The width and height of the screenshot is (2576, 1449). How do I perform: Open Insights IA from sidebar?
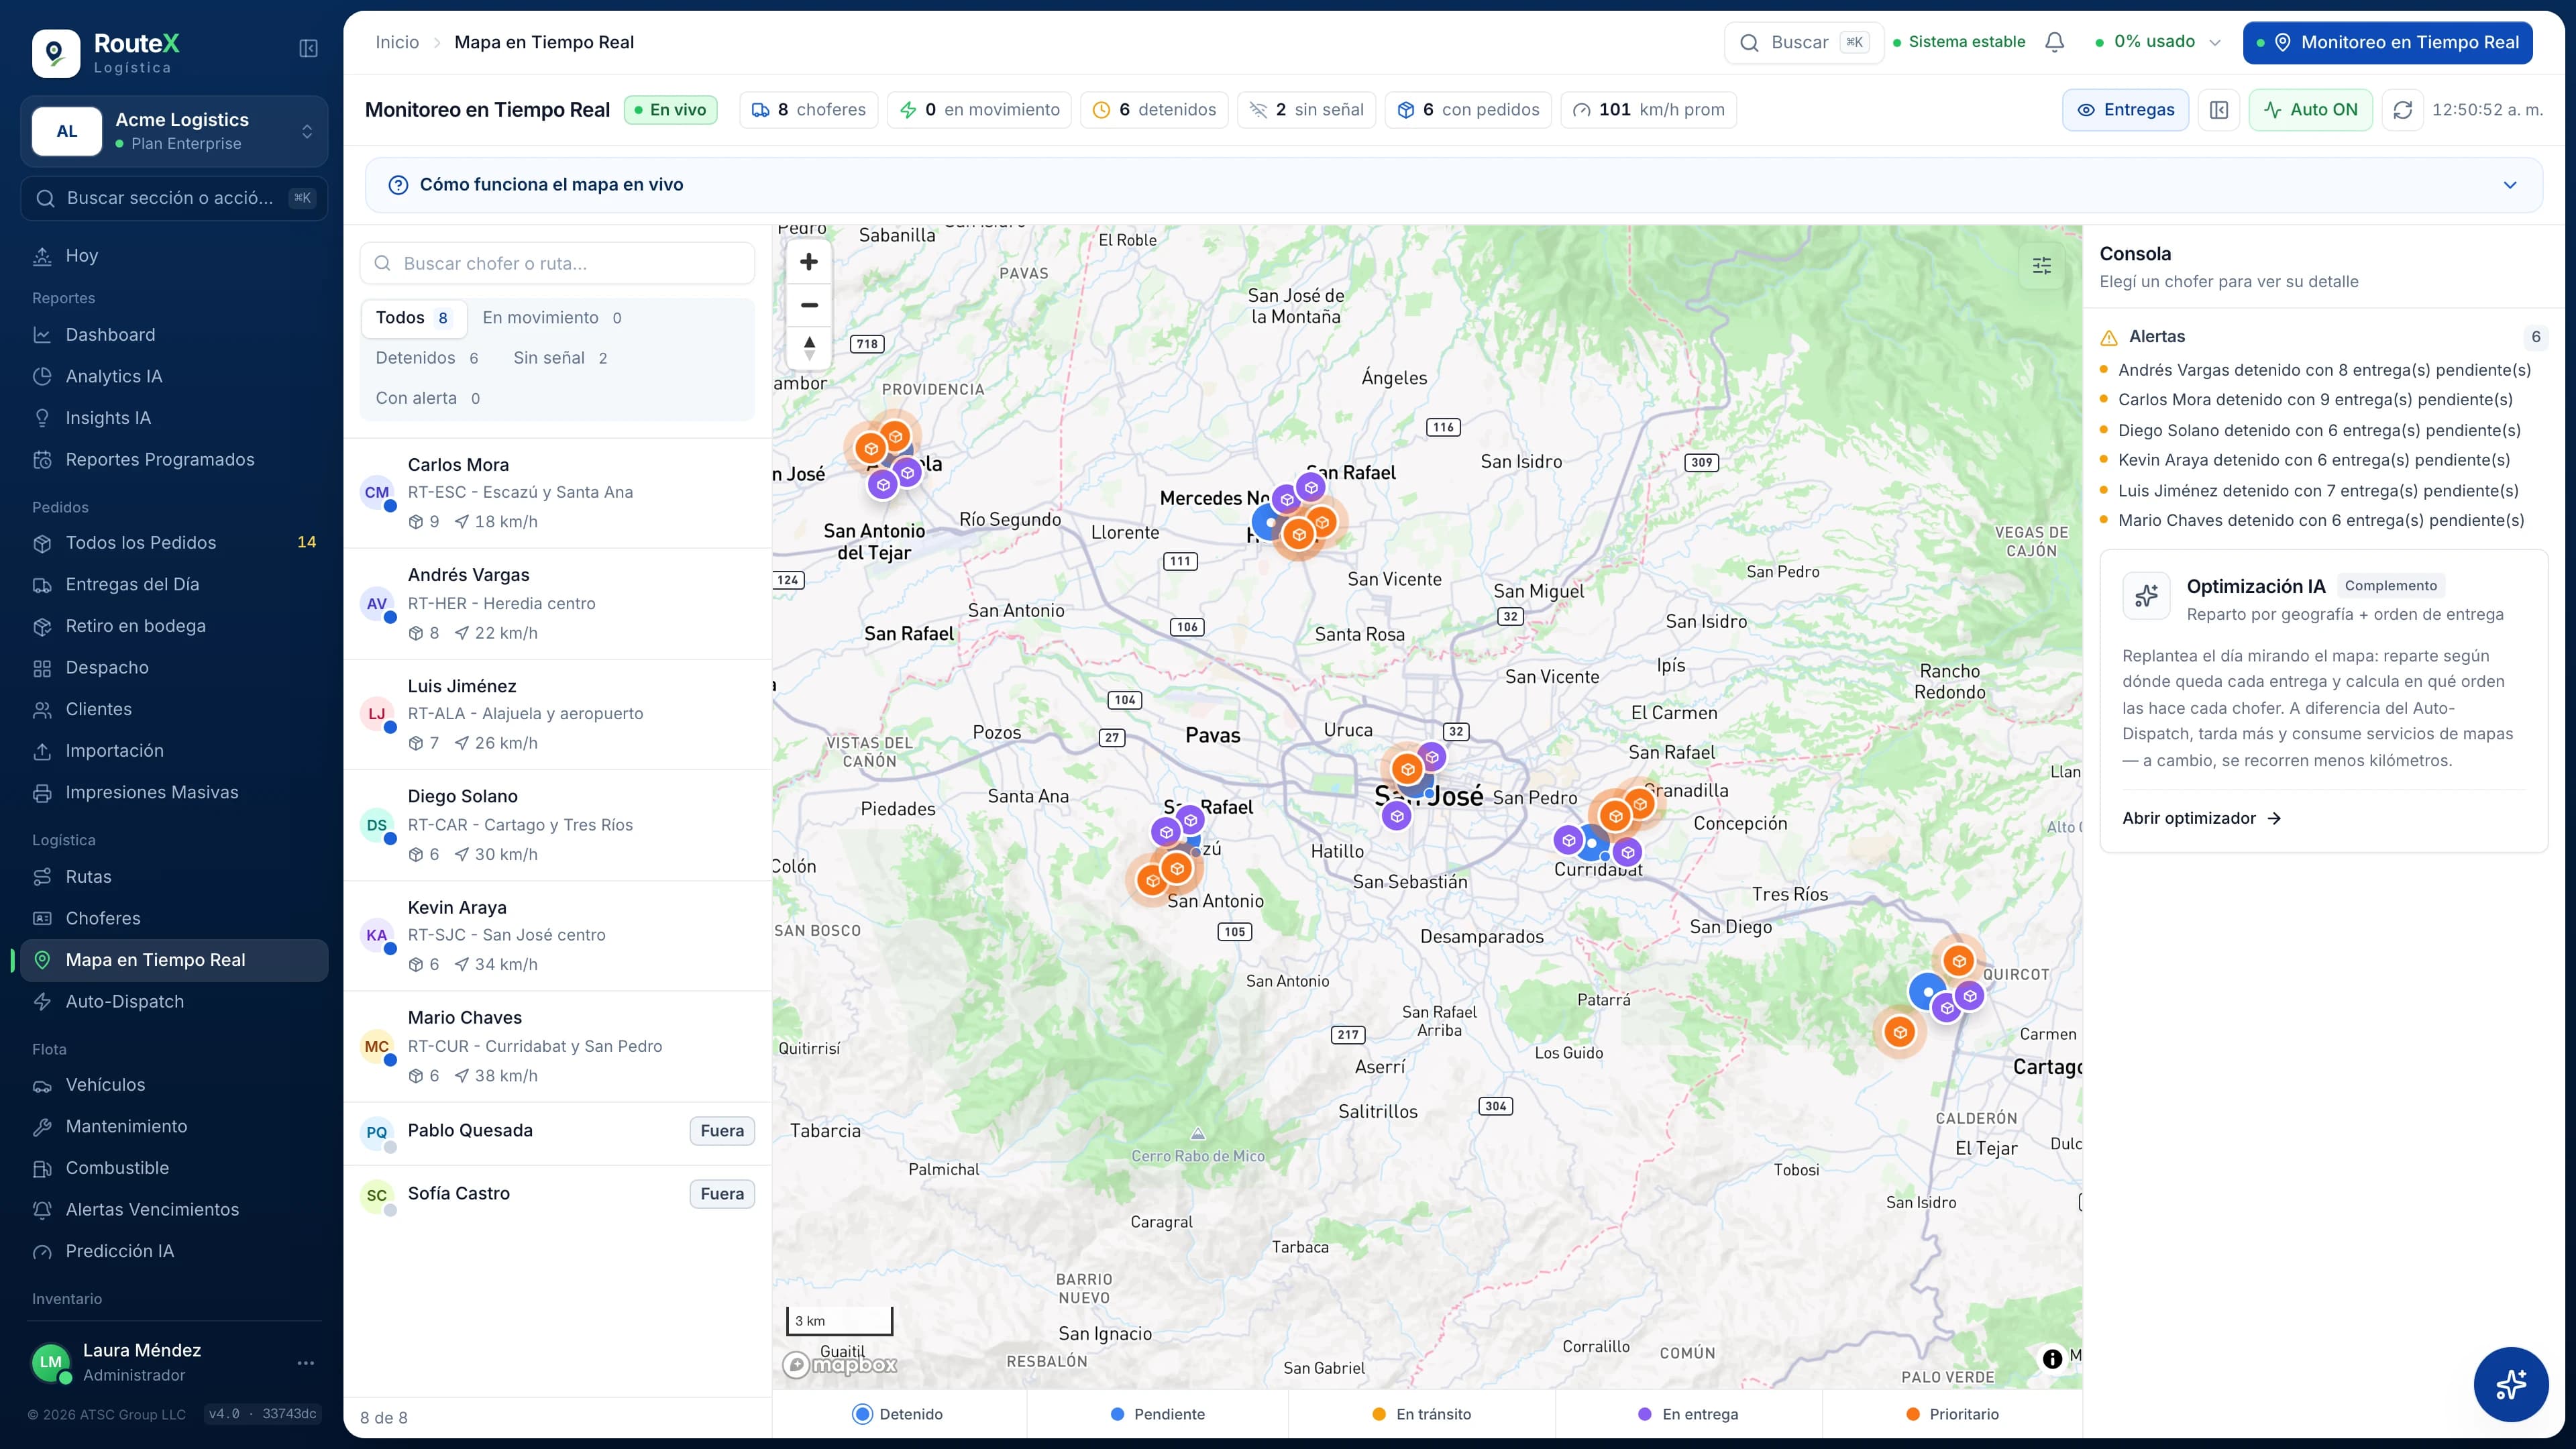[174, 418]
